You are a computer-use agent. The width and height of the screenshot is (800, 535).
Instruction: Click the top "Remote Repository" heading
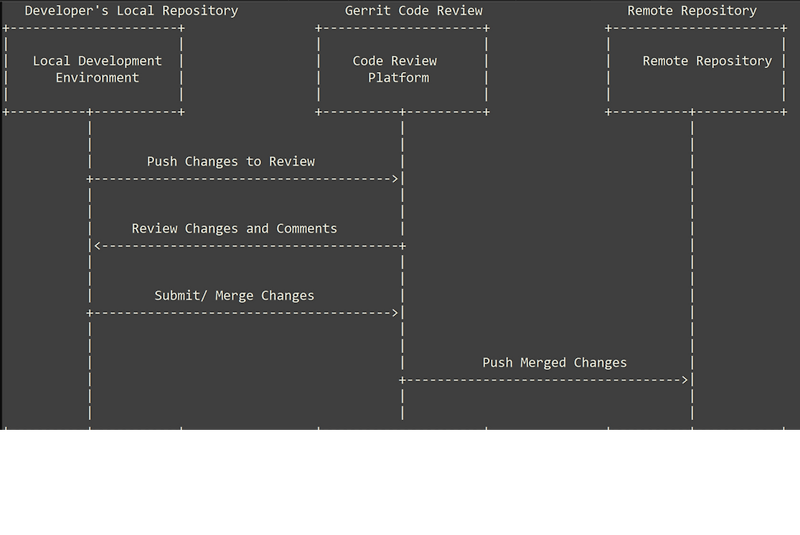pos(692,11)
